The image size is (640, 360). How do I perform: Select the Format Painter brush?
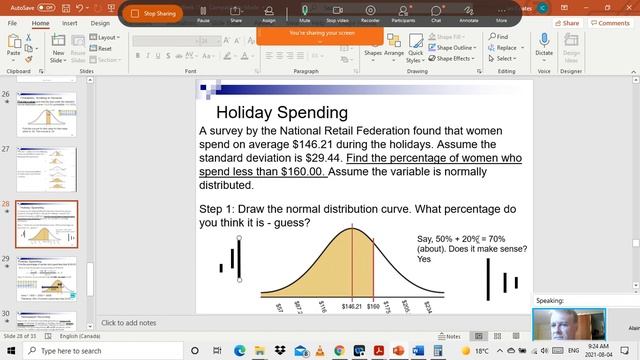coord(29,59)
